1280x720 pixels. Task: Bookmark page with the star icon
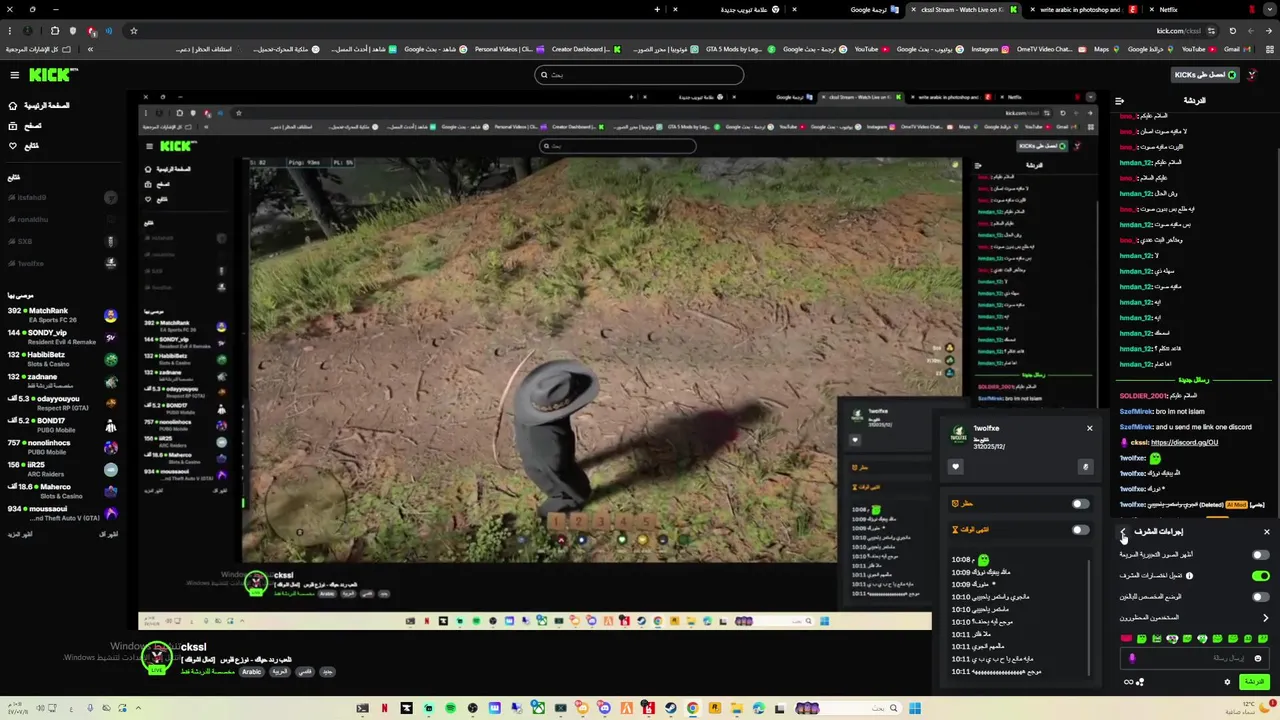coord(133,31)
